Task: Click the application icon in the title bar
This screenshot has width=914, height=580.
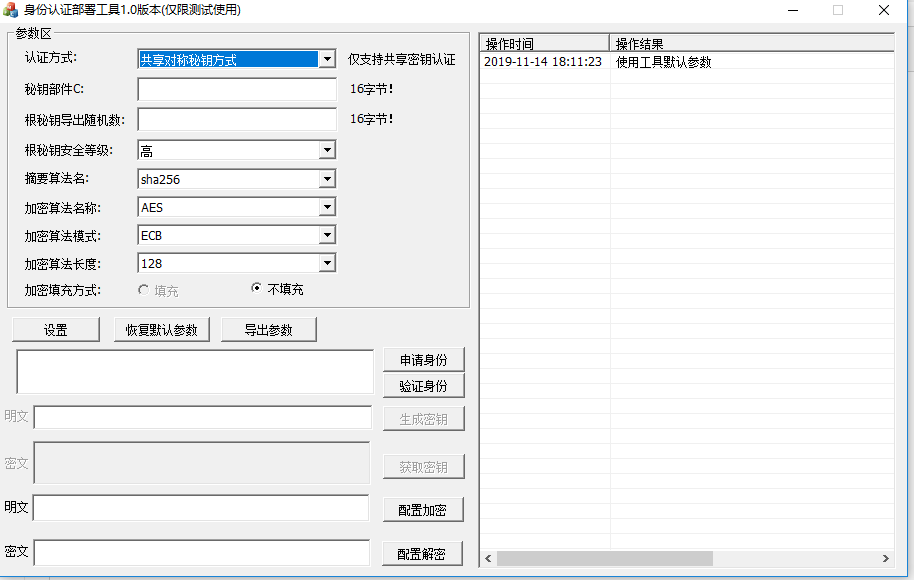Action: (x=10, y=10)
